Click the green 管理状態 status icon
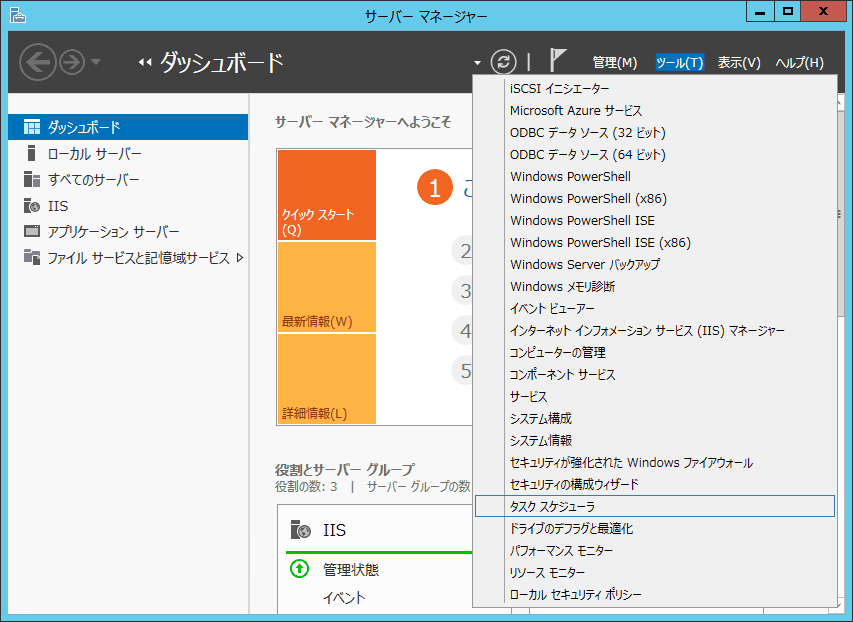Screen dimensions: 853x622 [x=299, y=569]
